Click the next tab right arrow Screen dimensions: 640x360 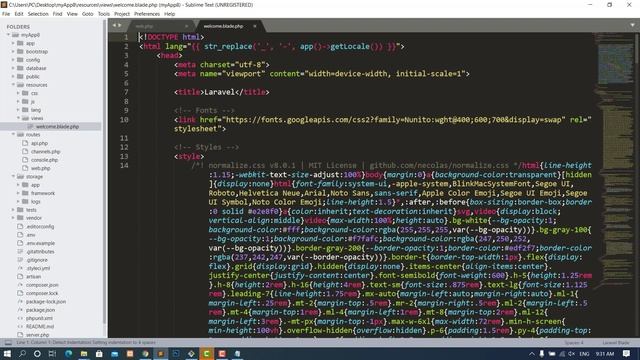pos(120,25)
